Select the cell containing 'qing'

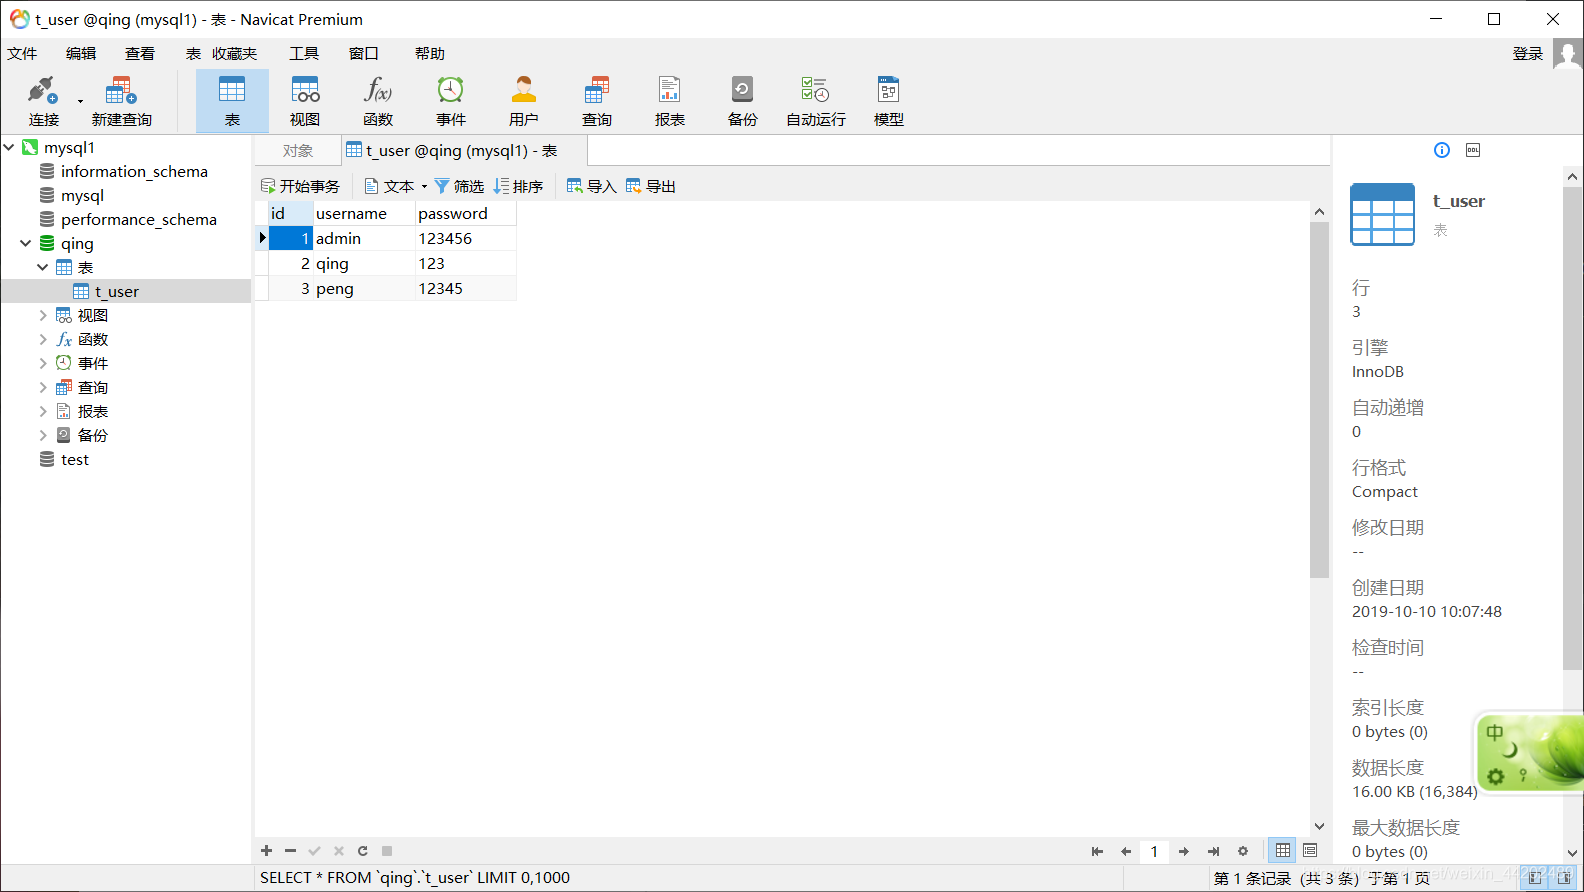coord(364,263)
